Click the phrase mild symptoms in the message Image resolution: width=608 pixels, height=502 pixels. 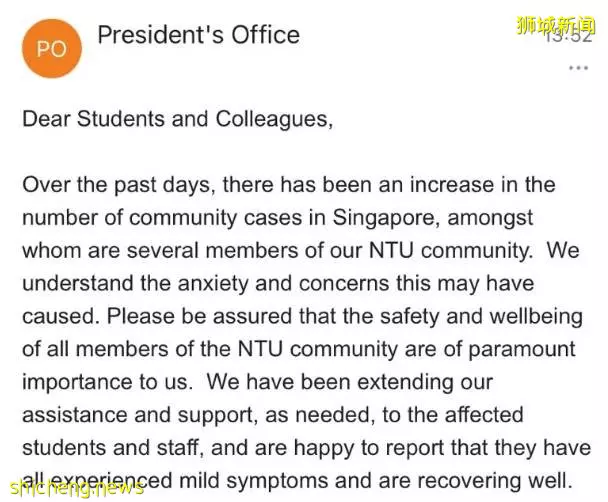click(254, 482)
